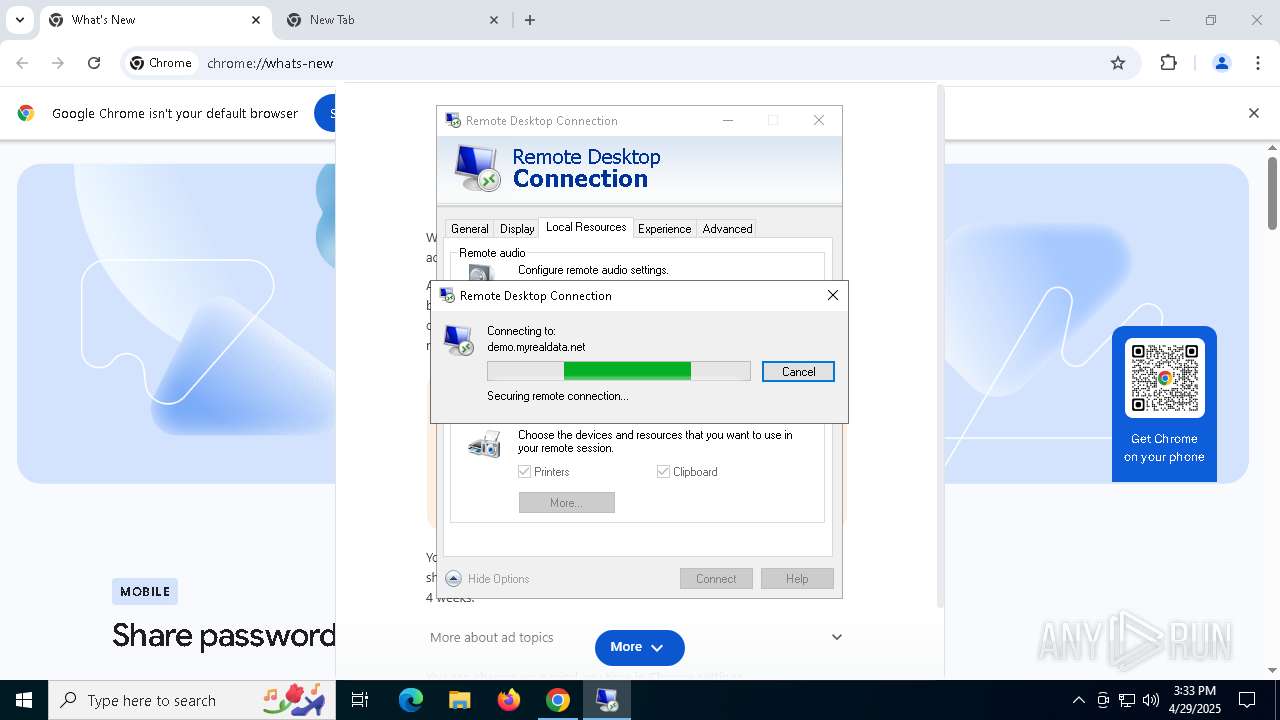Switch to Chrome taskbar icon
Image resolution: width=1280 pixels, height=720 pixels.
[558, 700]
